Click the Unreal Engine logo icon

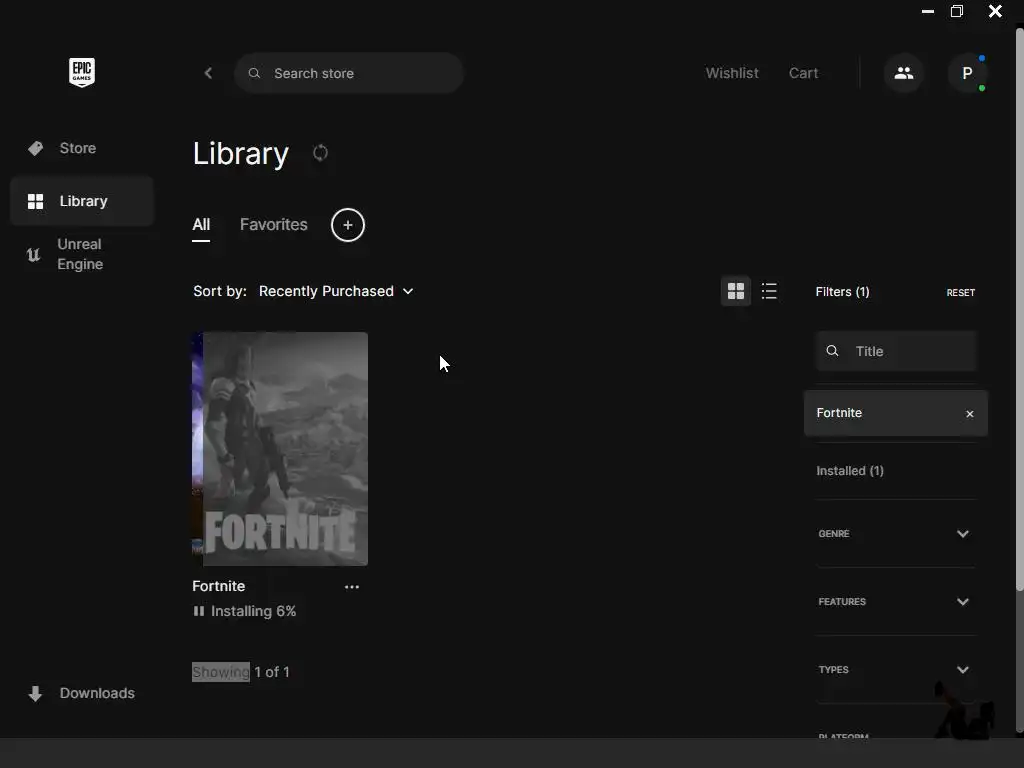pyautogui.click(x=33, y=254)
